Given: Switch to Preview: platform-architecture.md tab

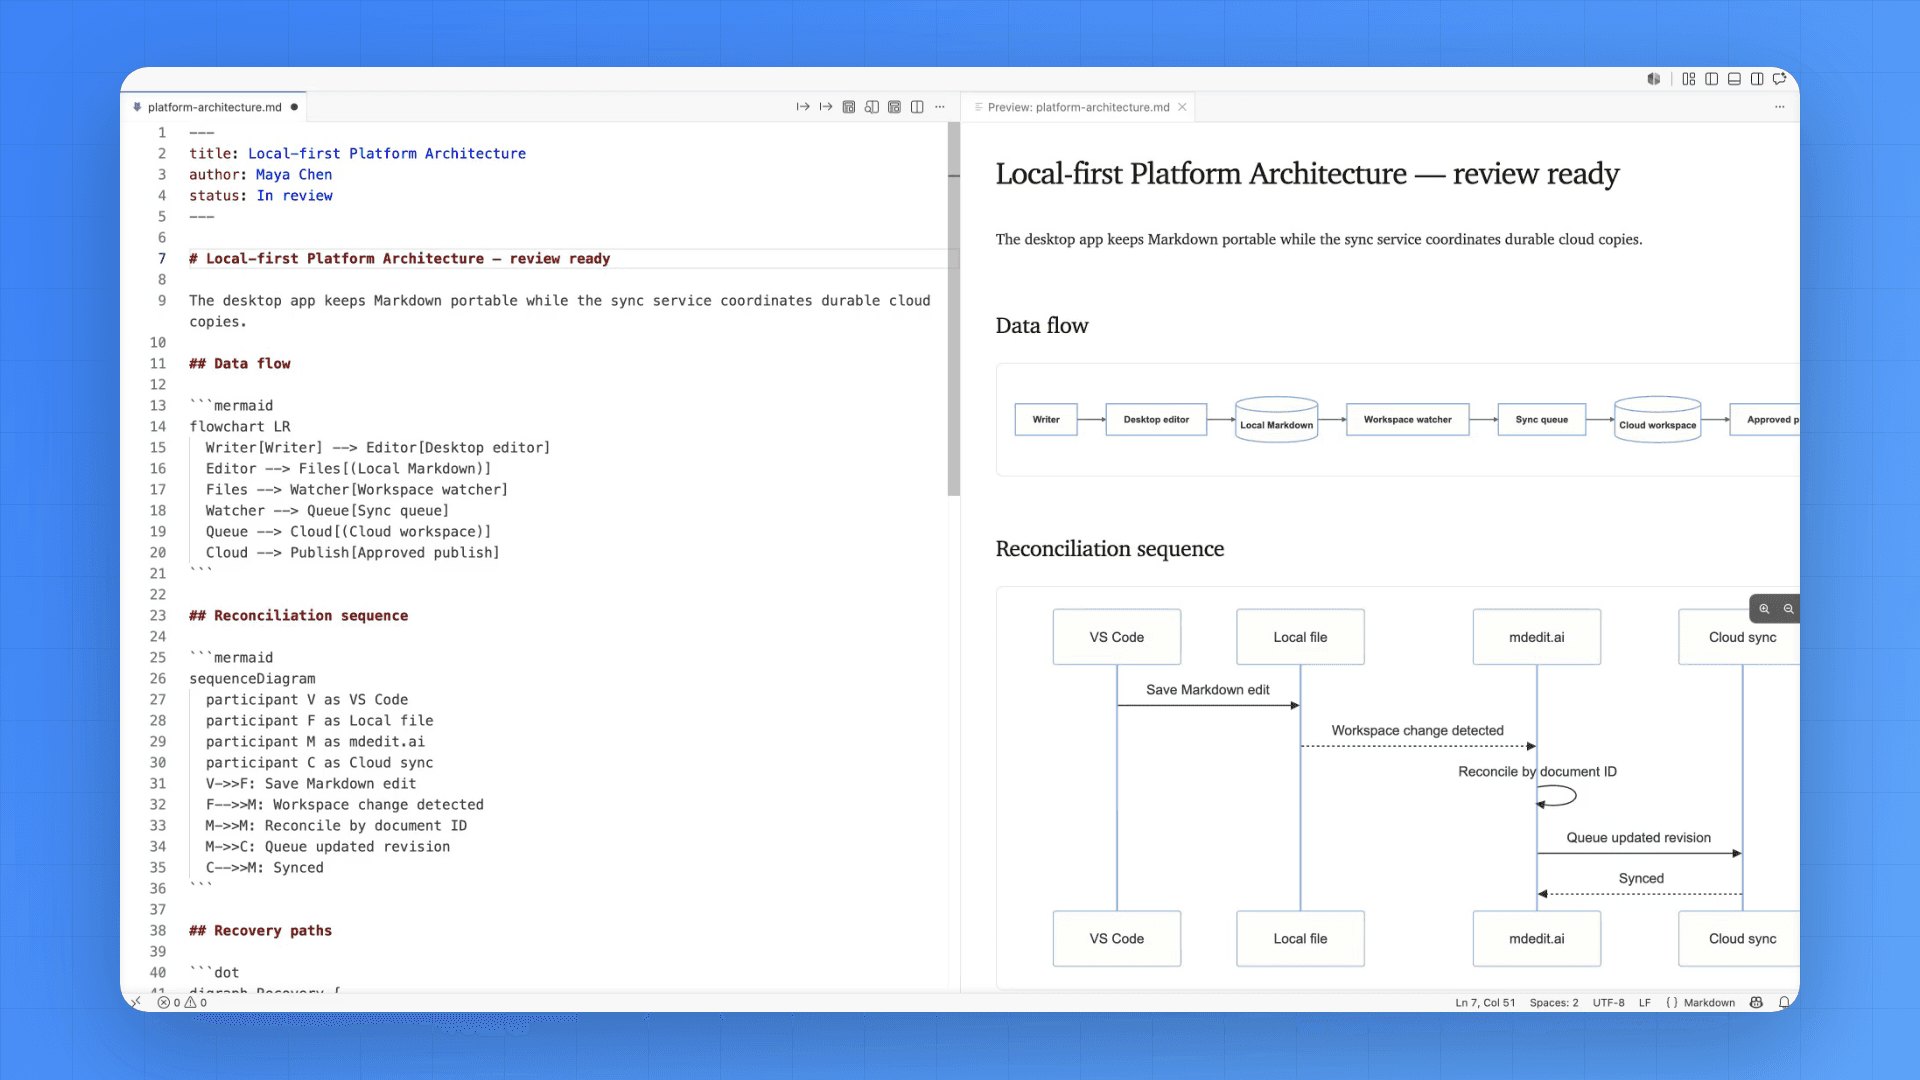Looking at the screenshot, I should tap(1078, 107).
